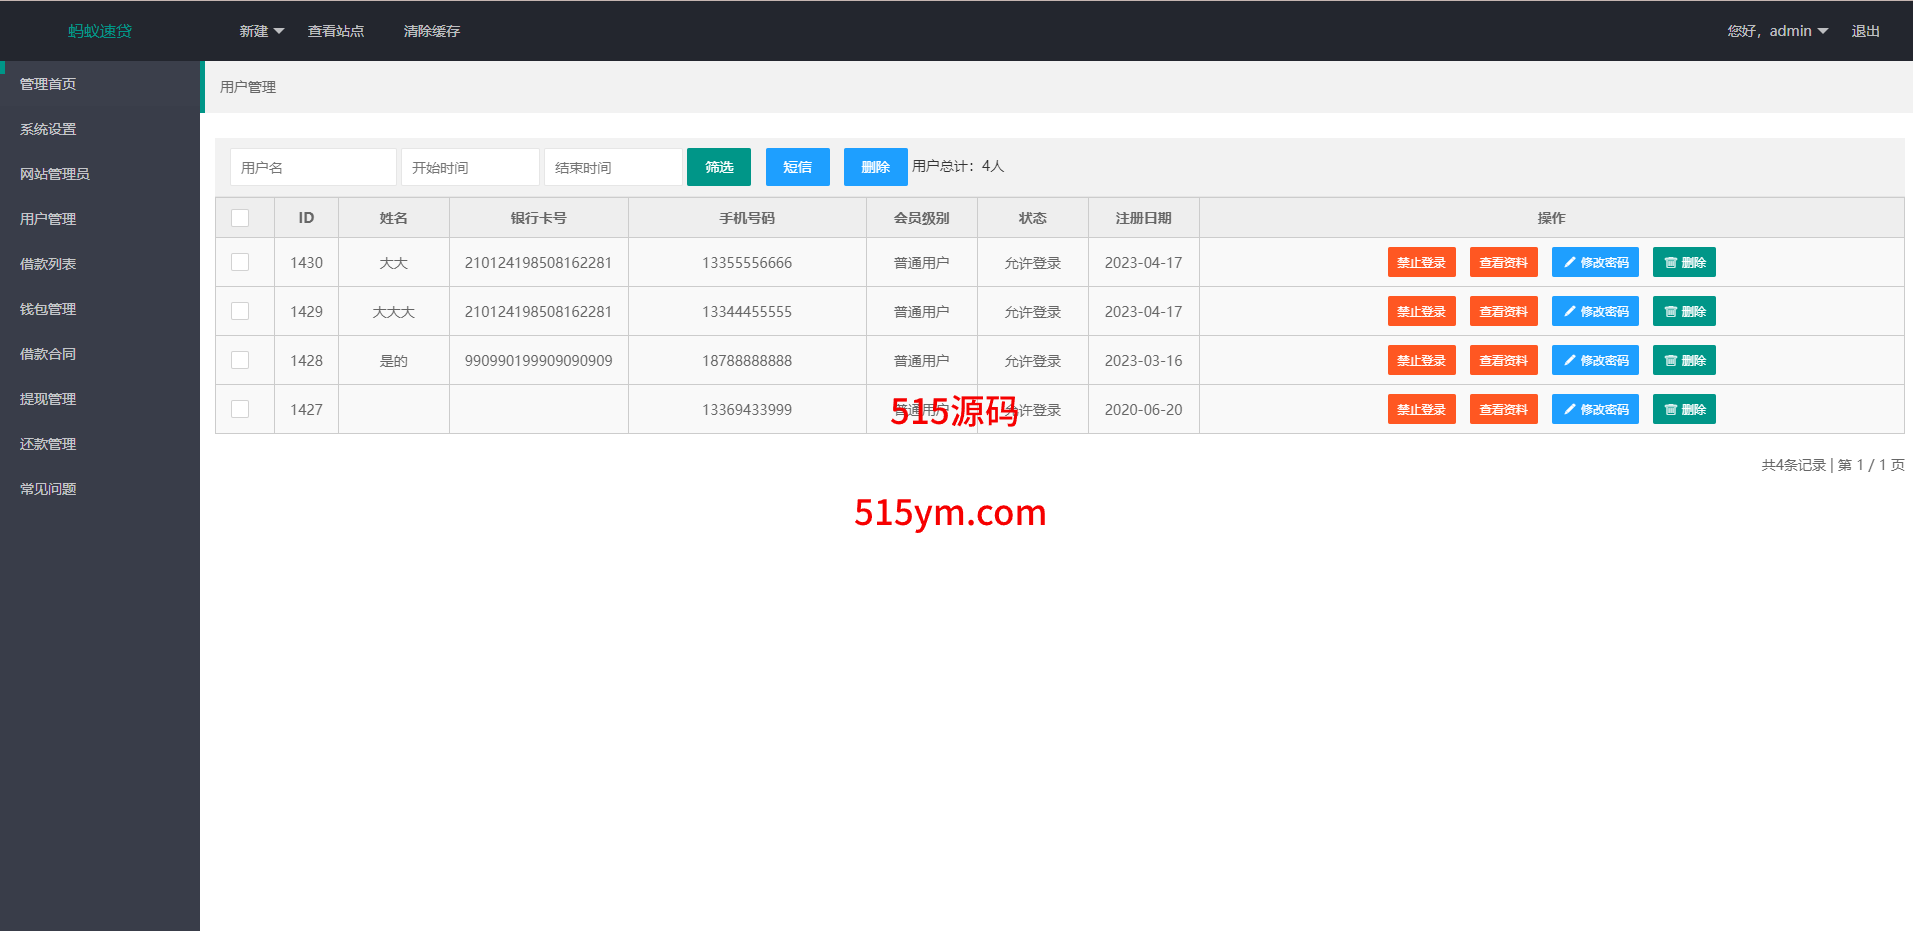Image resolution: width=1913 pixels, height=931 pixels.
Task: Check the checkbox for user ID 1430
Action: [240, 262]
